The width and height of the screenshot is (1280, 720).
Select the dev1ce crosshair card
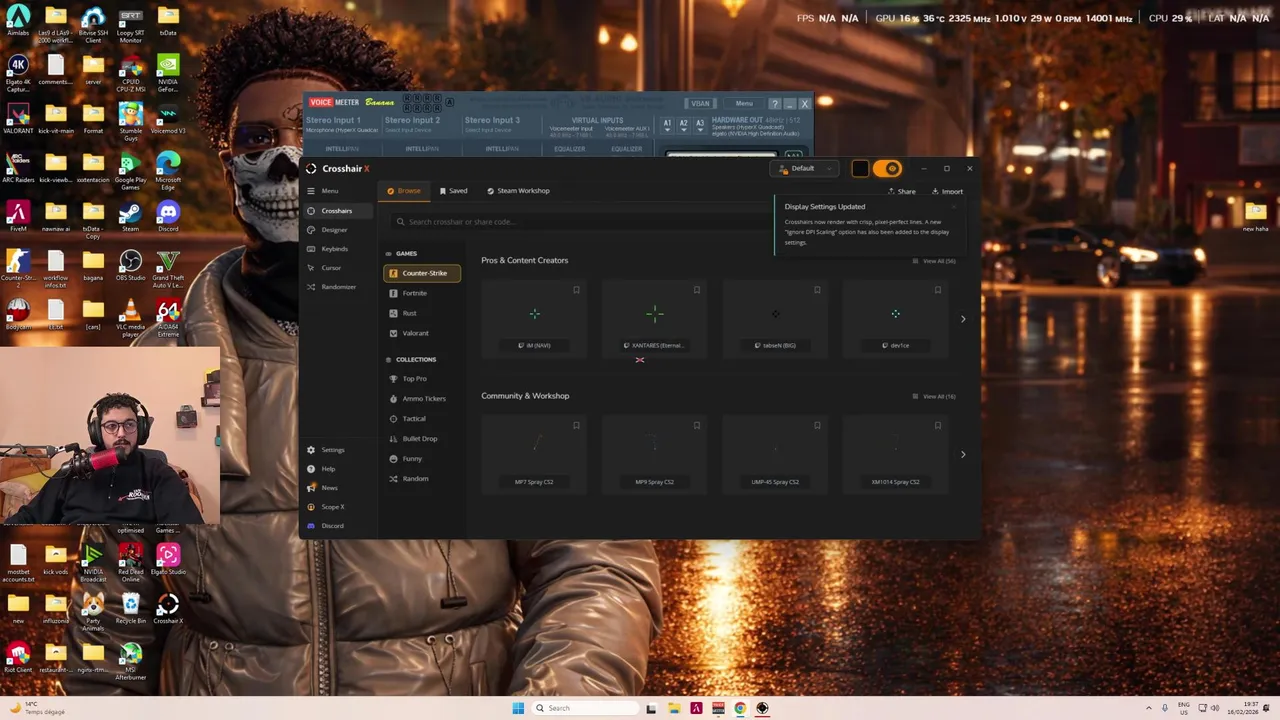896,318
